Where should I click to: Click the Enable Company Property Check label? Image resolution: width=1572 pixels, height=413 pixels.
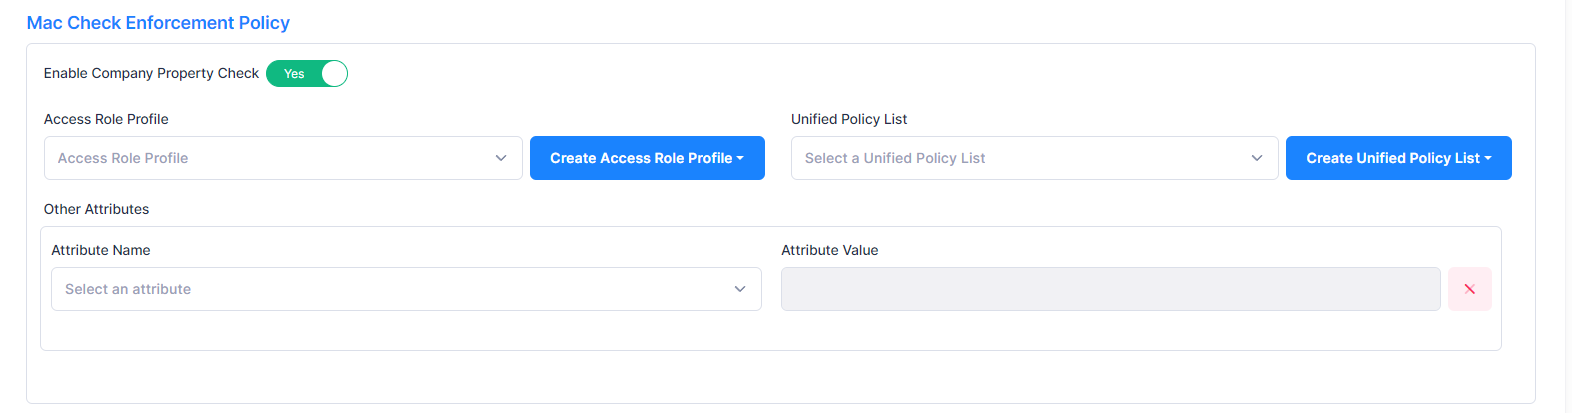(x=151, y=73)
